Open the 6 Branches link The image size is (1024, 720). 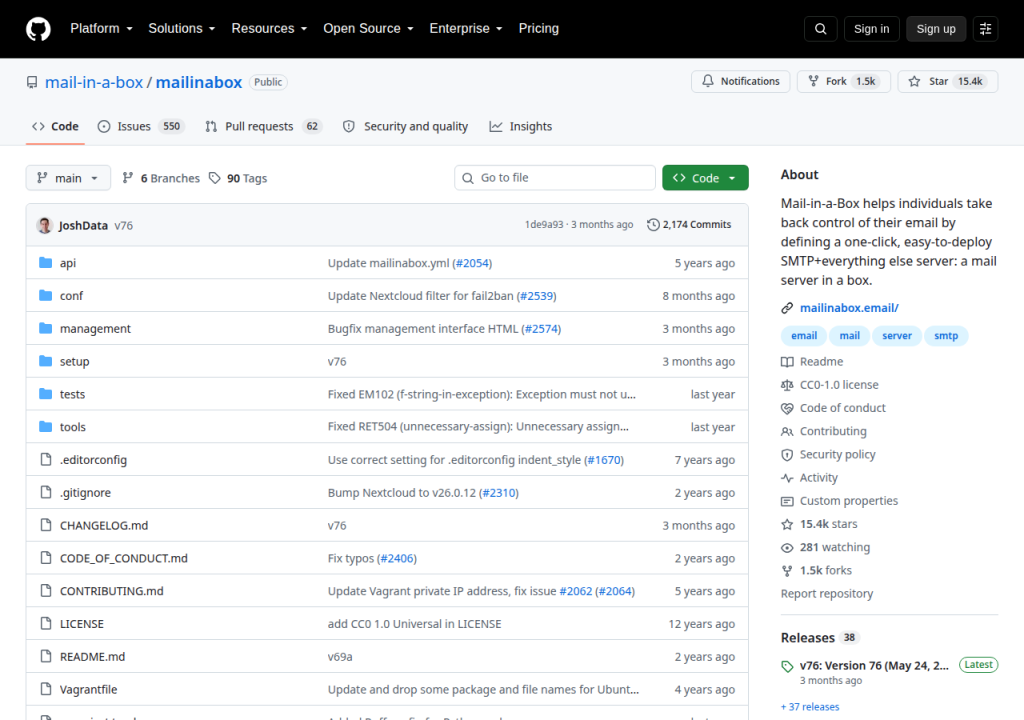(x=161, y=178)
